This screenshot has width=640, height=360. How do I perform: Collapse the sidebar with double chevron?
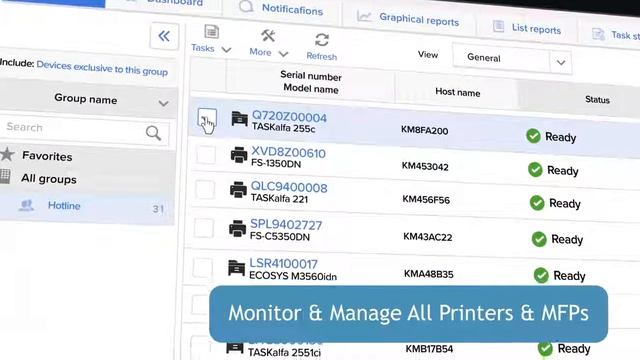(x=164, y=36)
